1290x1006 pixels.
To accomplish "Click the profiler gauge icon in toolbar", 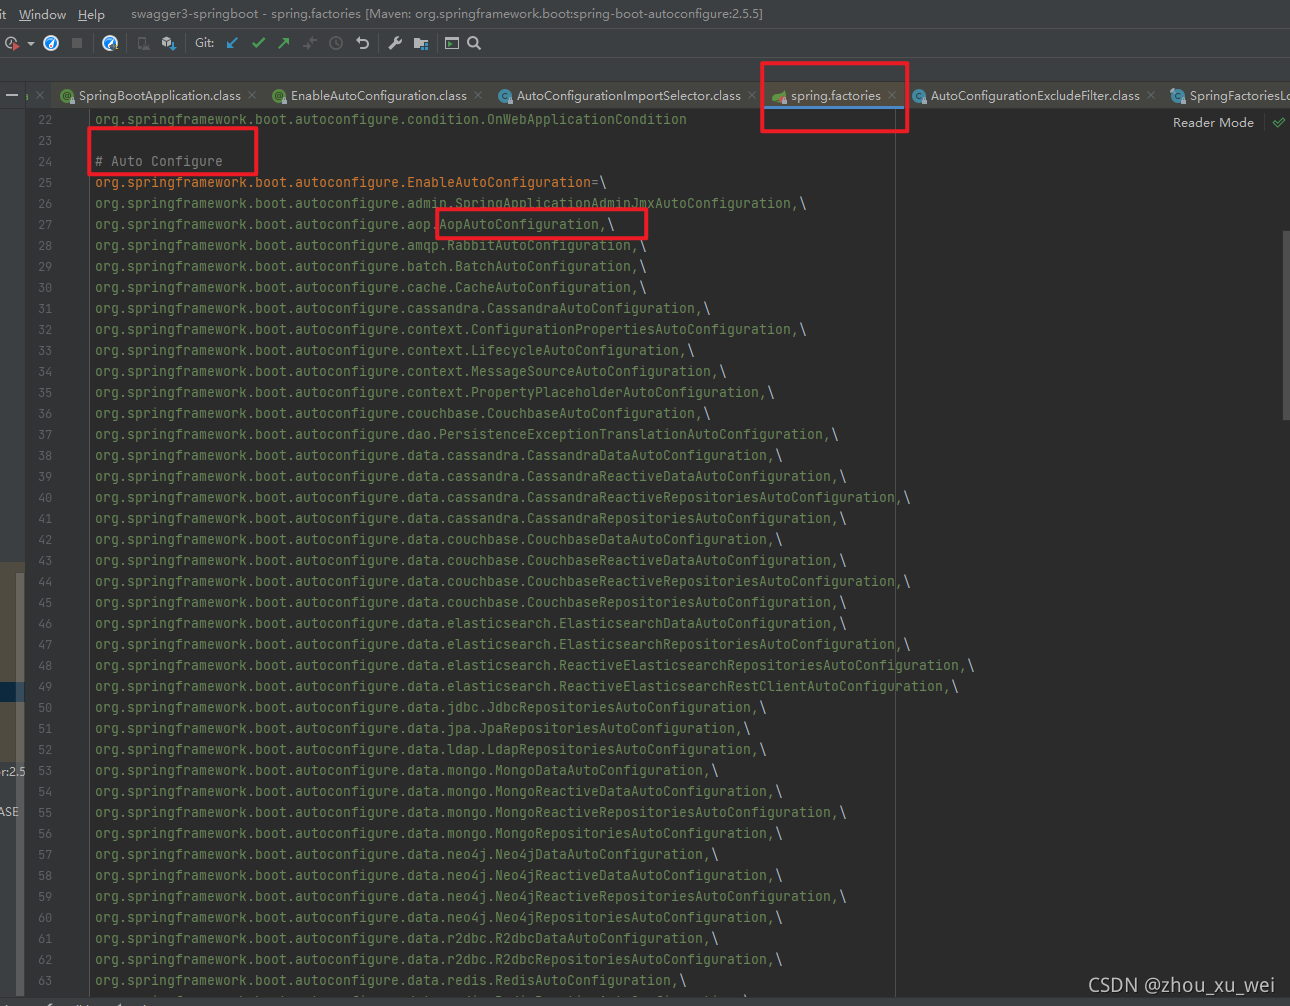I will pos(51,43).
